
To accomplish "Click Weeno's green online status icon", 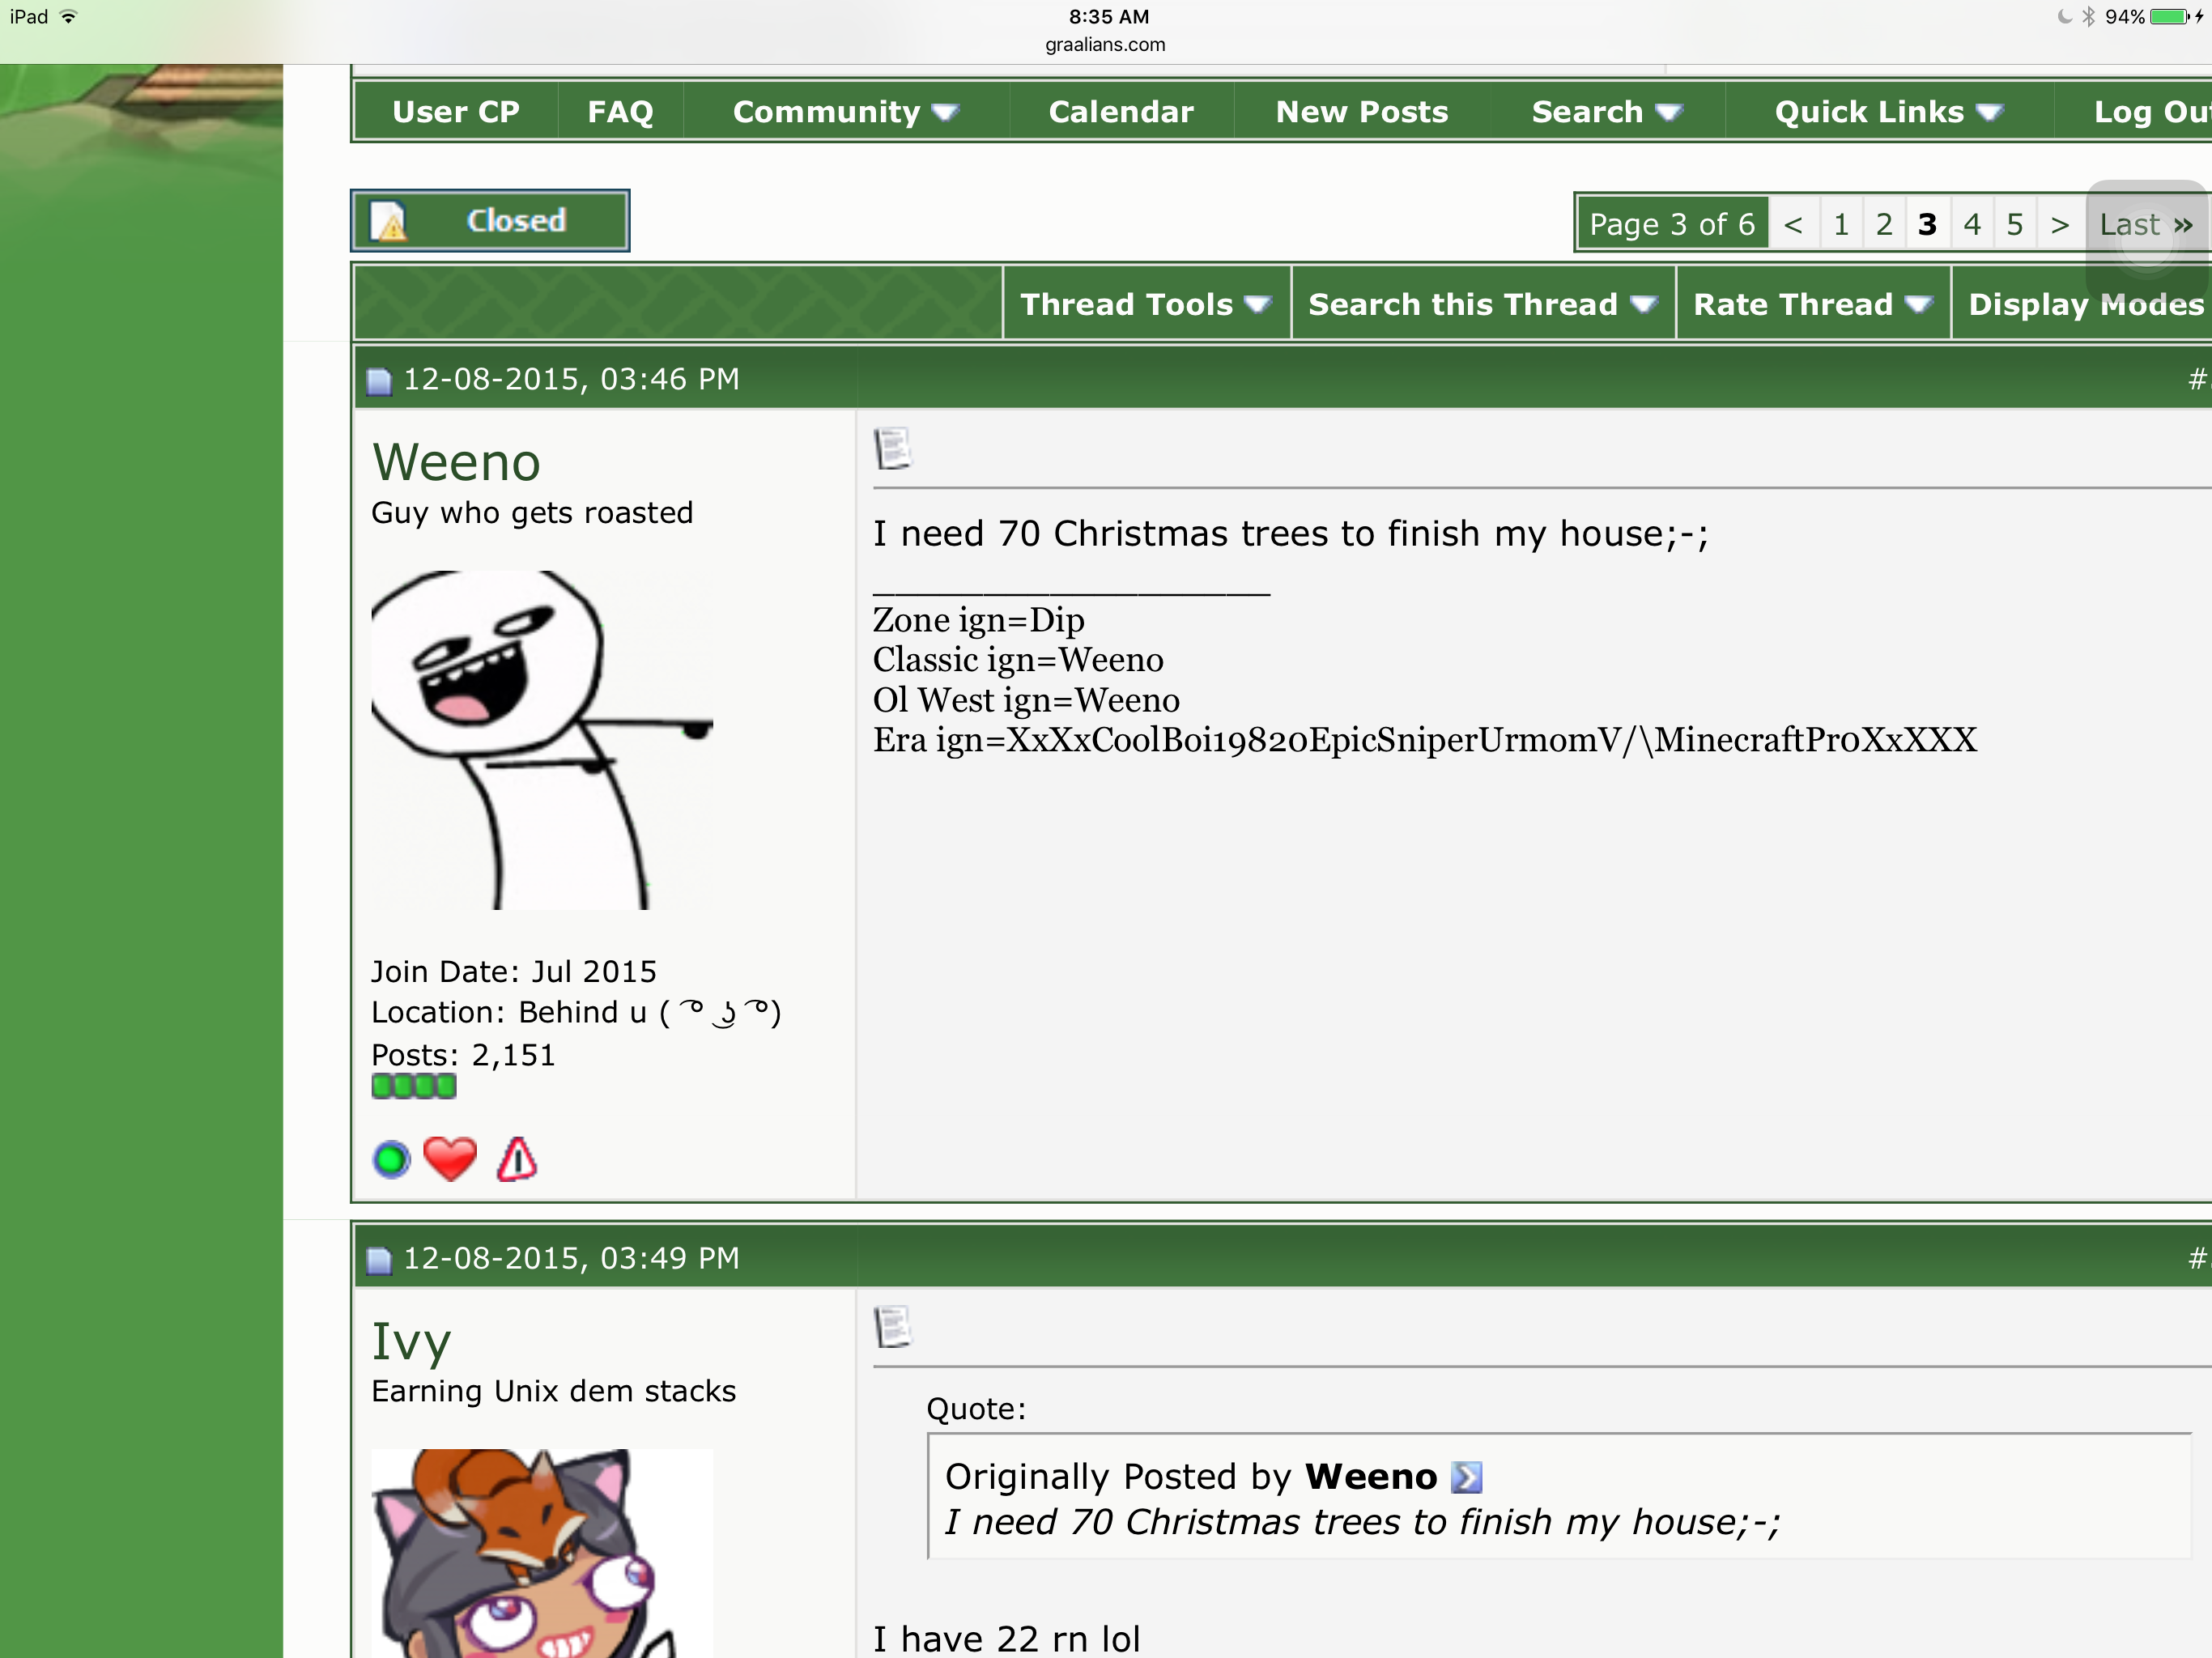I will (x=391, y=1160).
